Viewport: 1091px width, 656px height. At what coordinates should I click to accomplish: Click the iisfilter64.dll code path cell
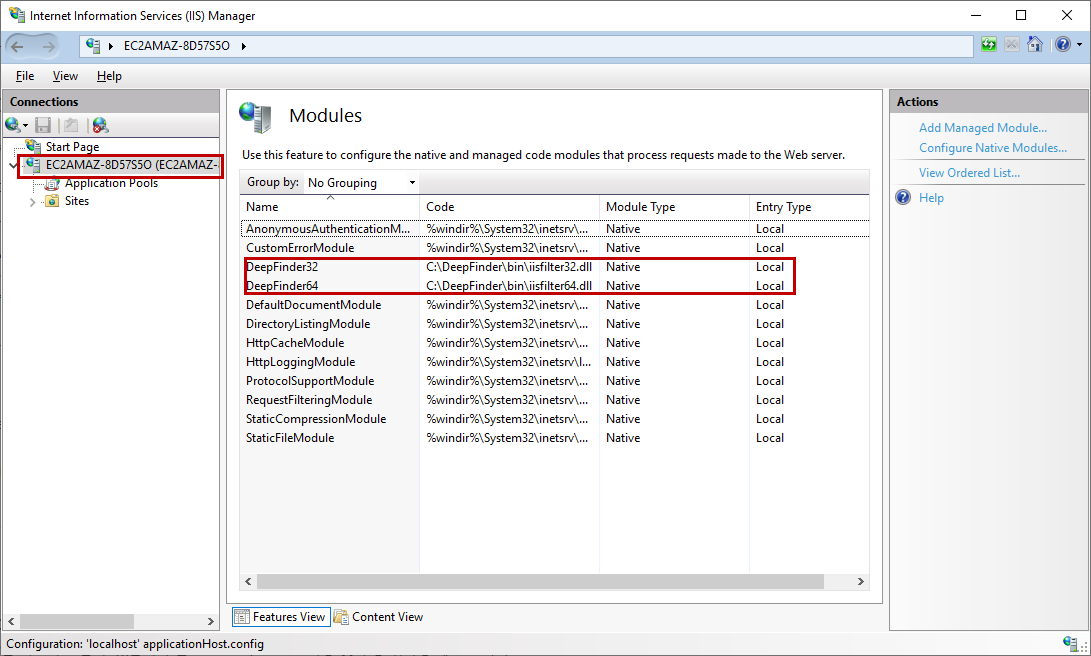click(509, 286)
